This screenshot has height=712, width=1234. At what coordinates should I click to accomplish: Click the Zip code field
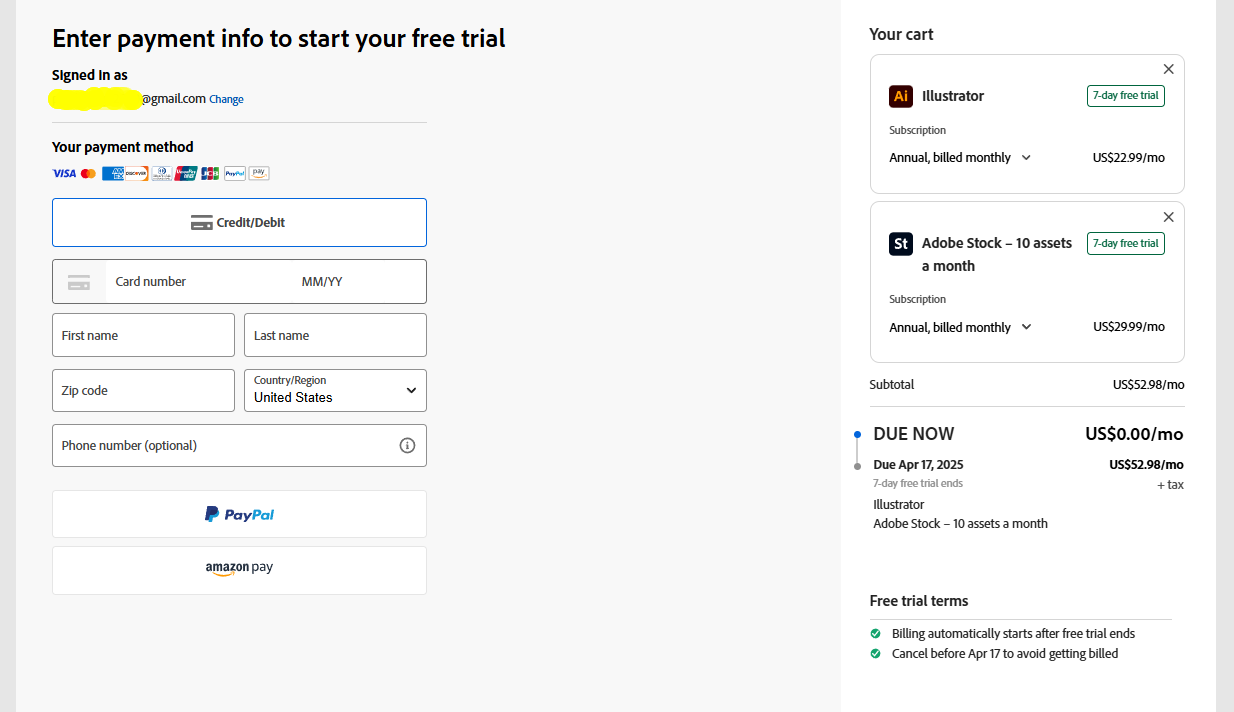point(143,390)
